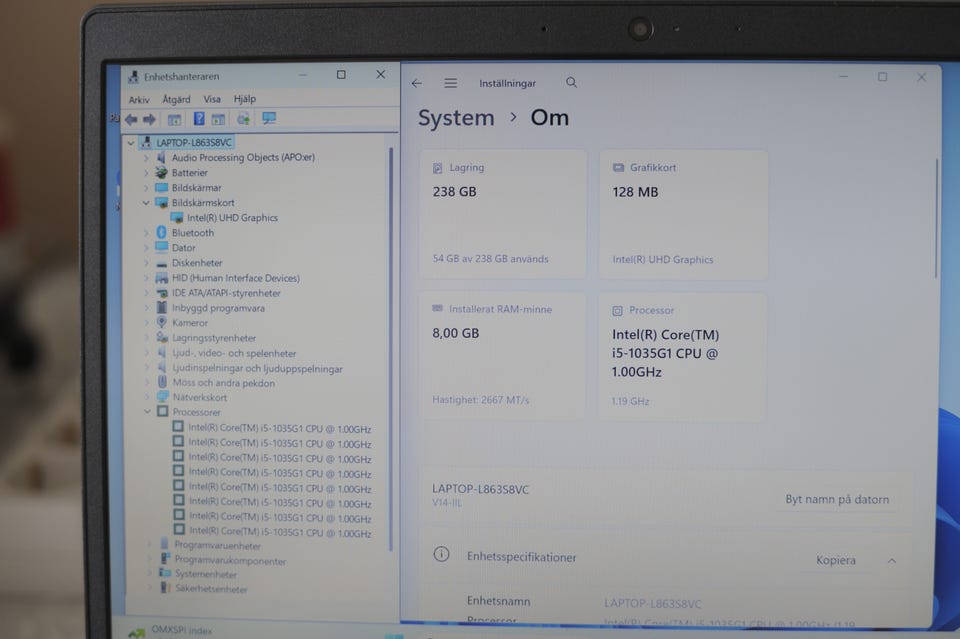
Task: Click the Installerat RAM-minne card icon
Action: (x=437, y=308)
